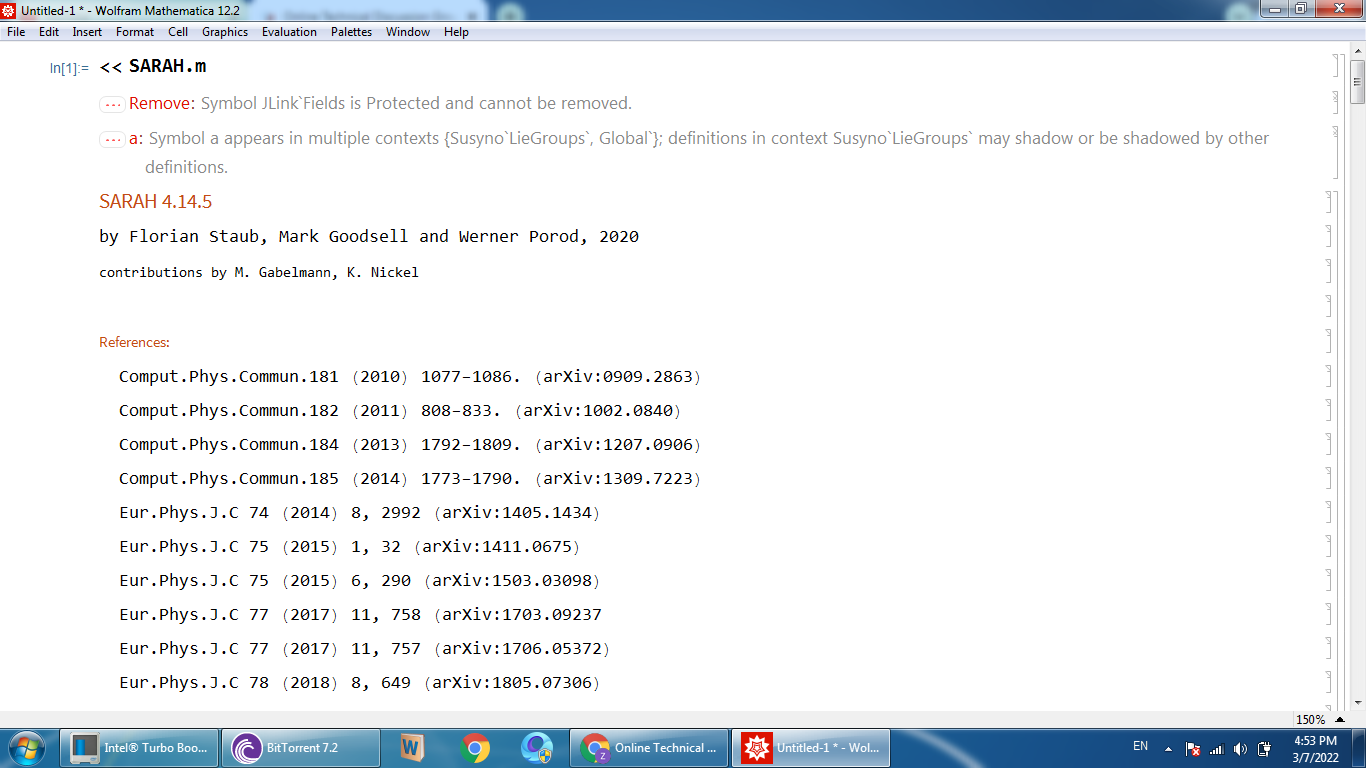Viewport: 1366px width, 768px height.
Task: Open the Format menu
Action: tap(135, 32)
